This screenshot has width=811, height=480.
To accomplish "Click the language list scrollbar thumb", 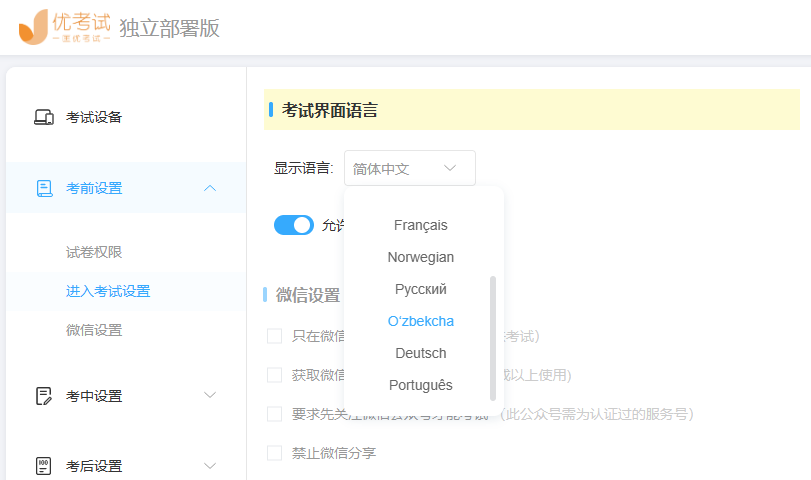I will 493,338.
